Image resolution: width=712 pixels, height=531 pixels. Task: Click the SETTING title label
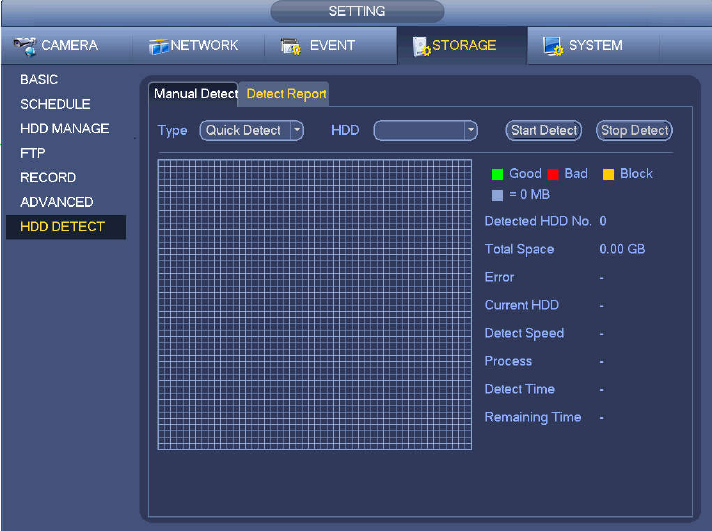(x=357, y=11)
